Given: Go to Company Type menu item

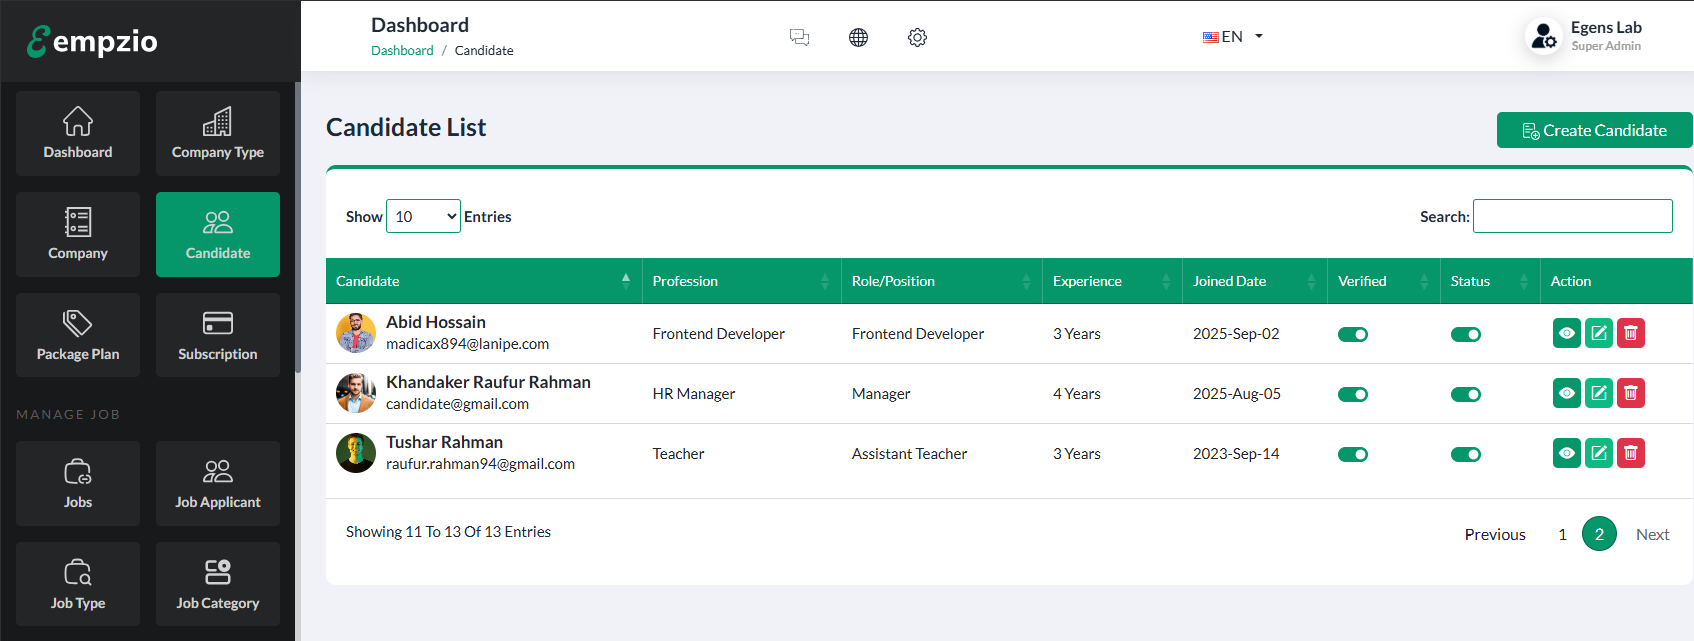Looking at the screenshot, I should coord(218,134).
